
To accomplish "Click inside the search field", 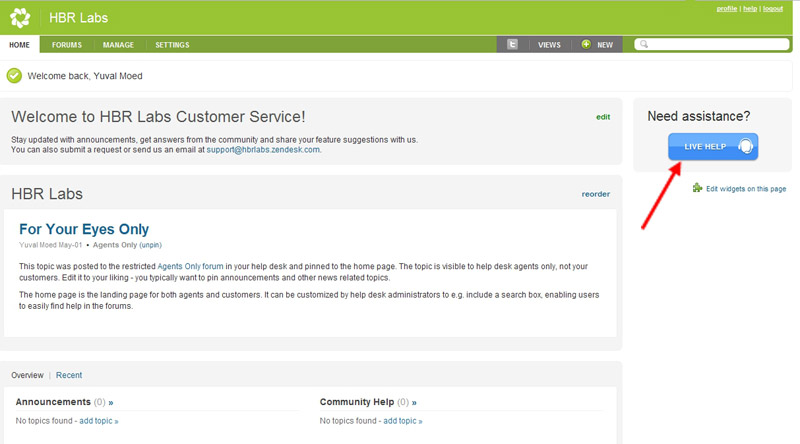I will click(x=712, y=44).
